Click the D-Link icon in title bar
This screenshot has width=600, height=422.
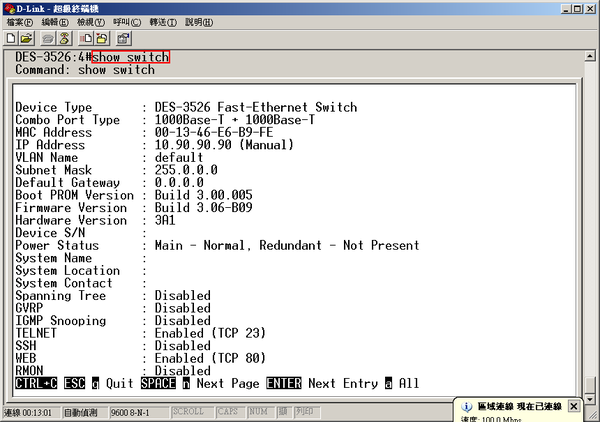pos(9,8)
